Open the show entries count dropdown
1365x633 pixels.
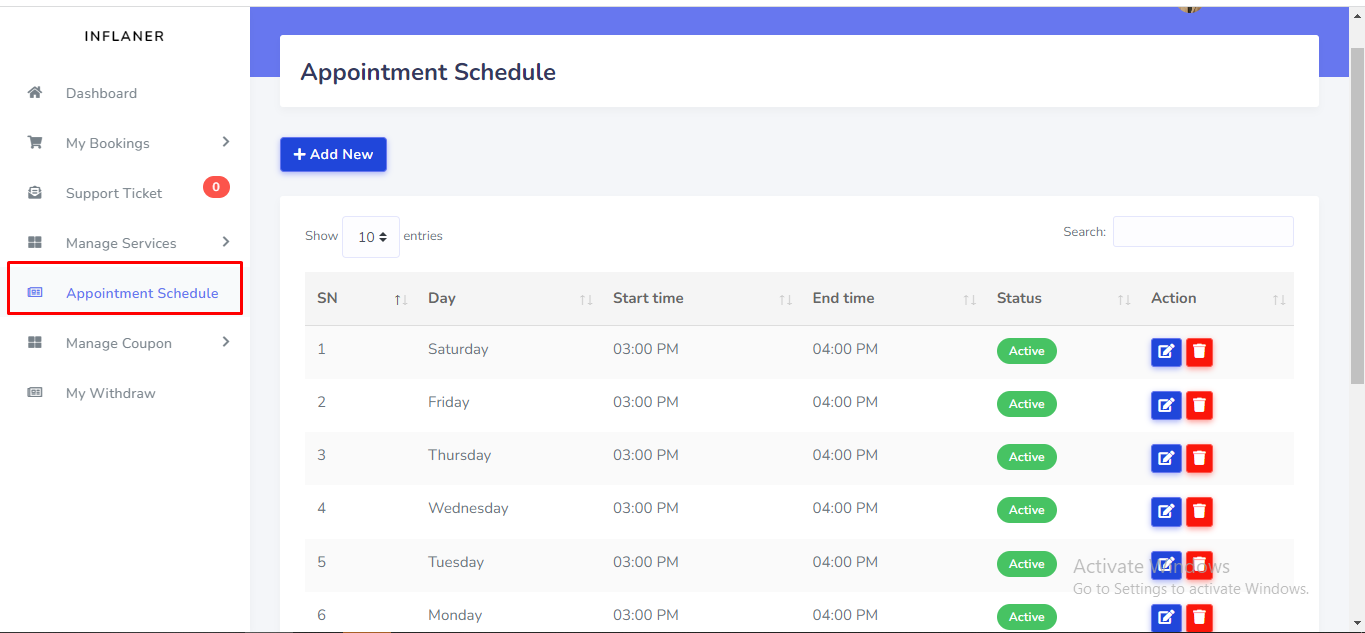[x=371, y=237]
